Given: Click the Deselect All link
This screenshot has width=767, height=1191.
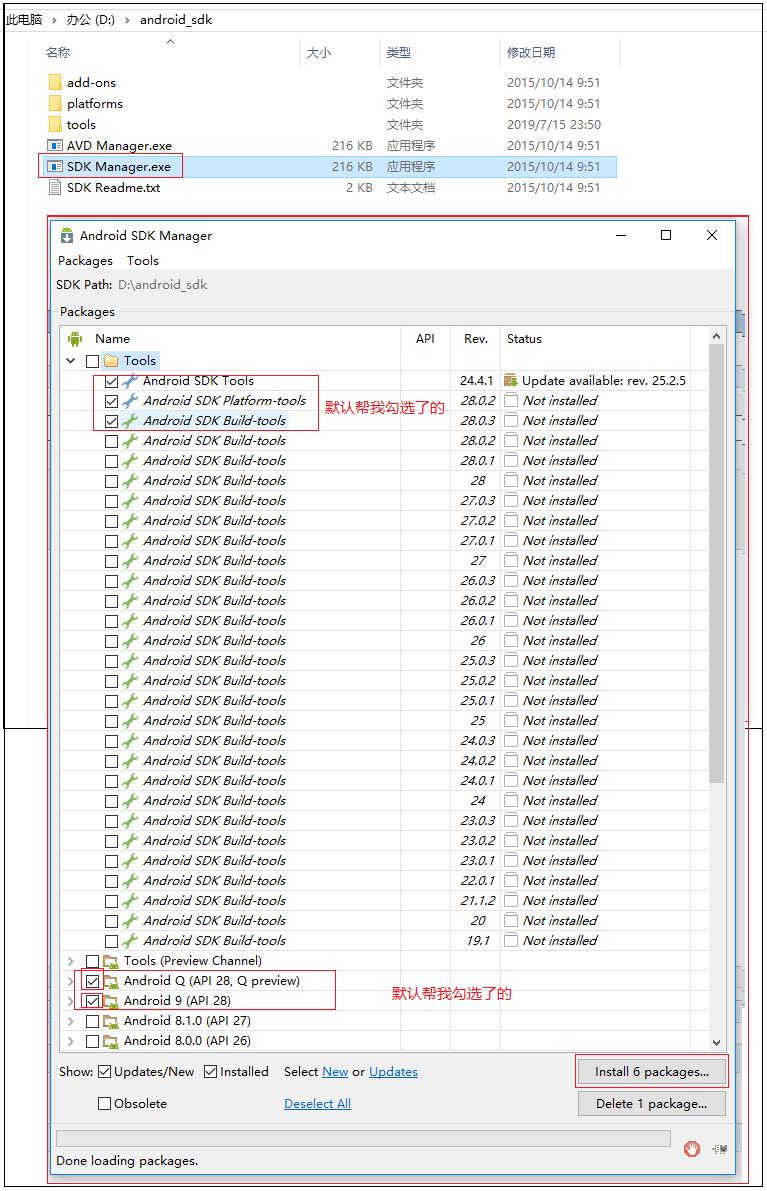Looking at the screenshot, I should tap(317, 1104).
